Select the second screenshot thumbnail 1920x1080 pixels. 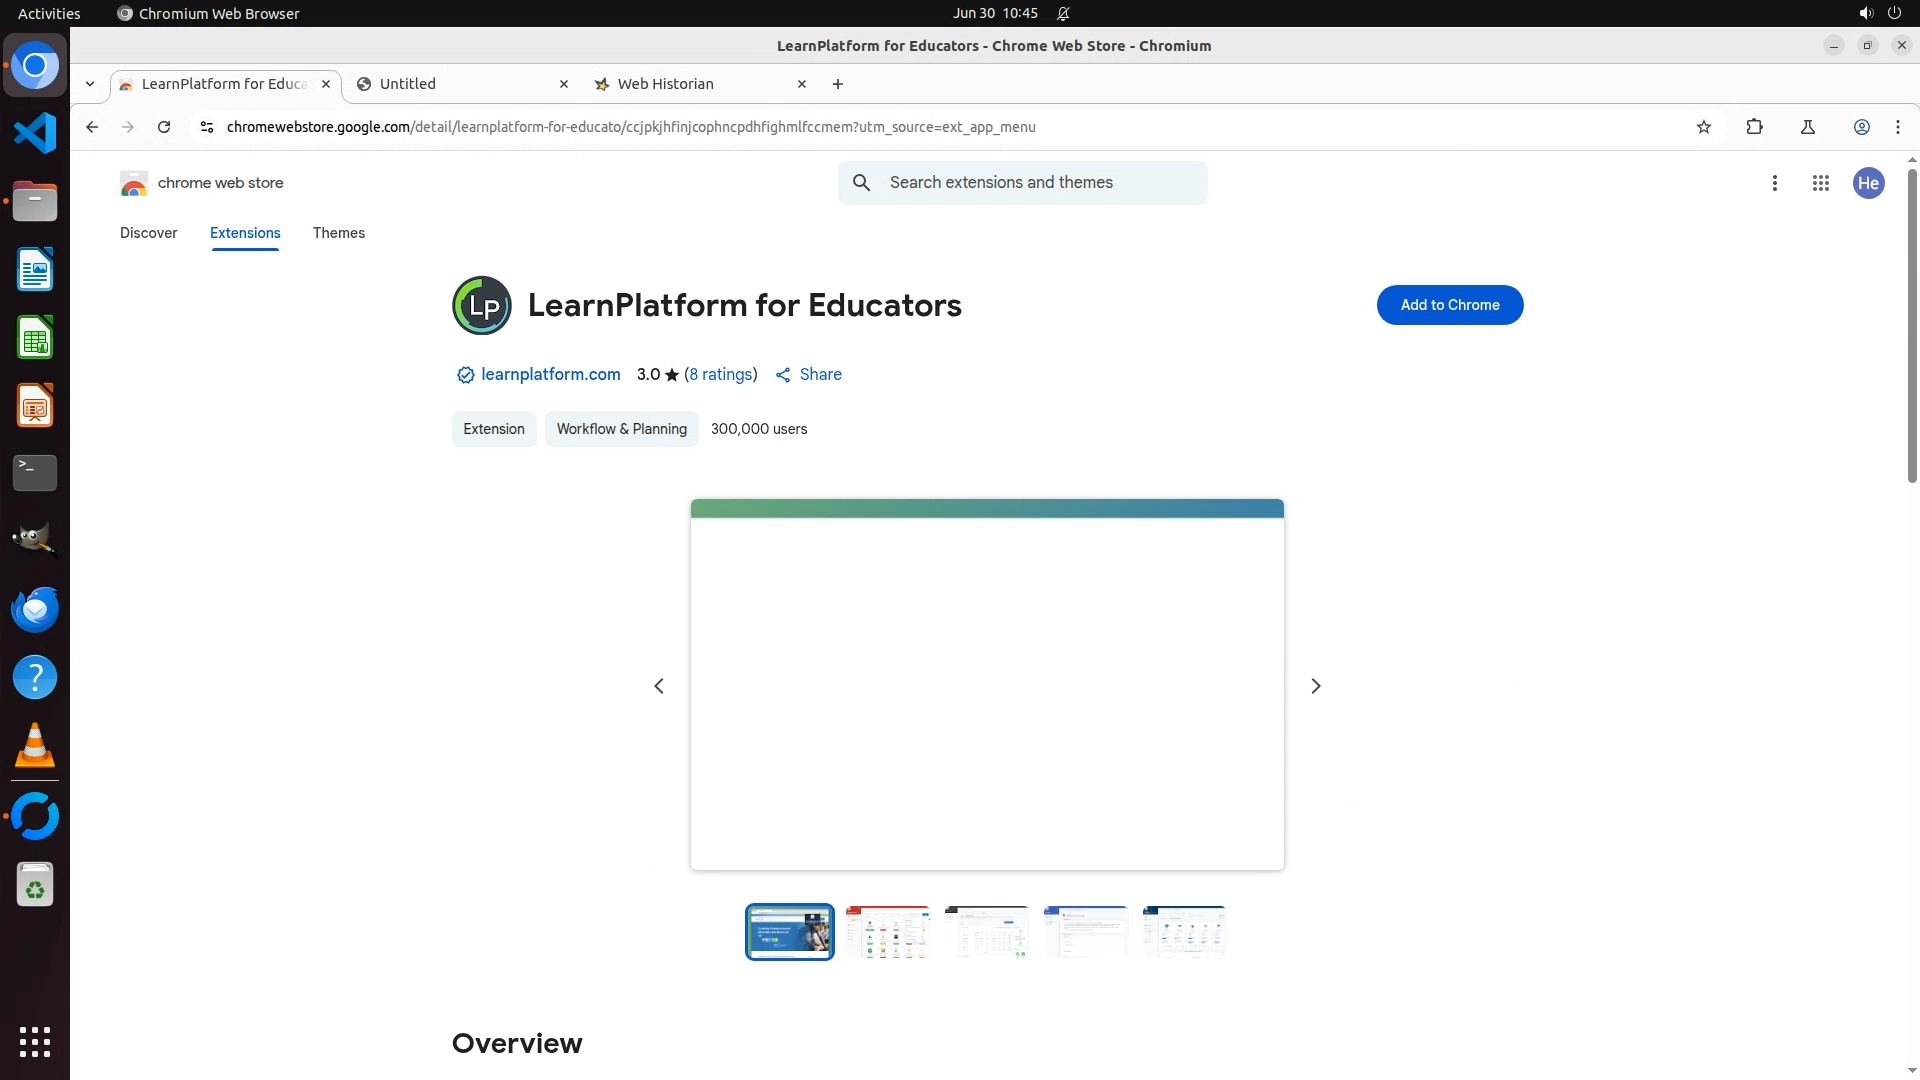coord(887,932)
